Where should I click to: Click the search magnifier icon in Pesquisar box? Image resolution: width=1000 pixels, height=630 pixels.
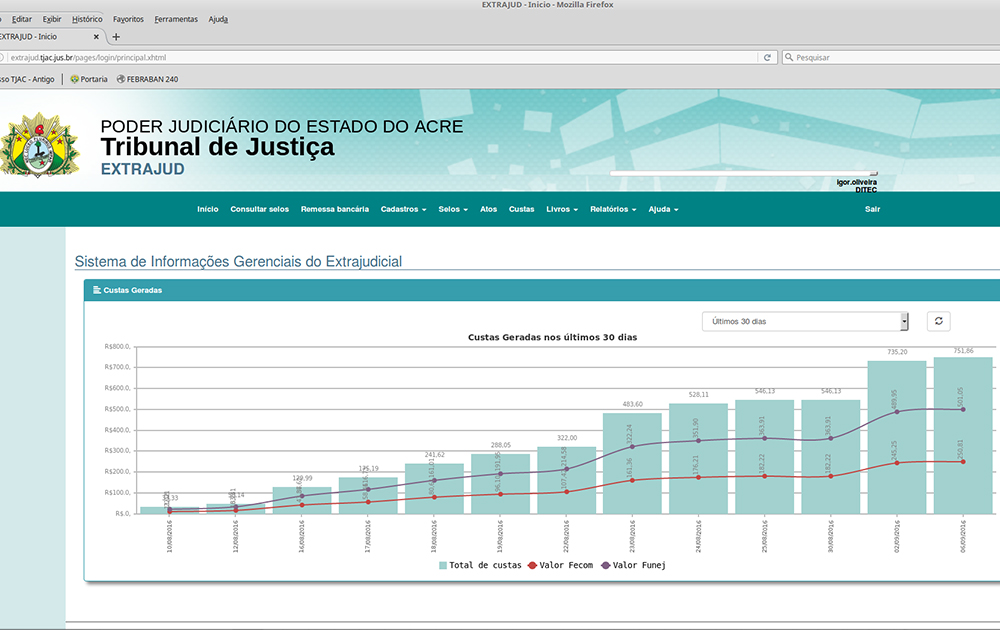pyautogui.click(x=789, y=57)
